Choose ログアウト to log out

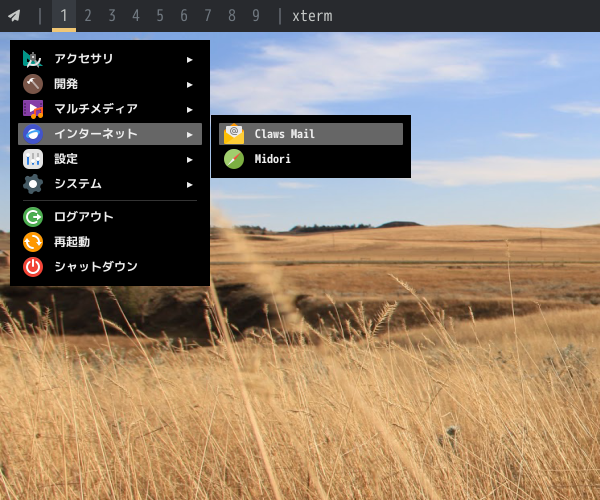click(110, 217)
